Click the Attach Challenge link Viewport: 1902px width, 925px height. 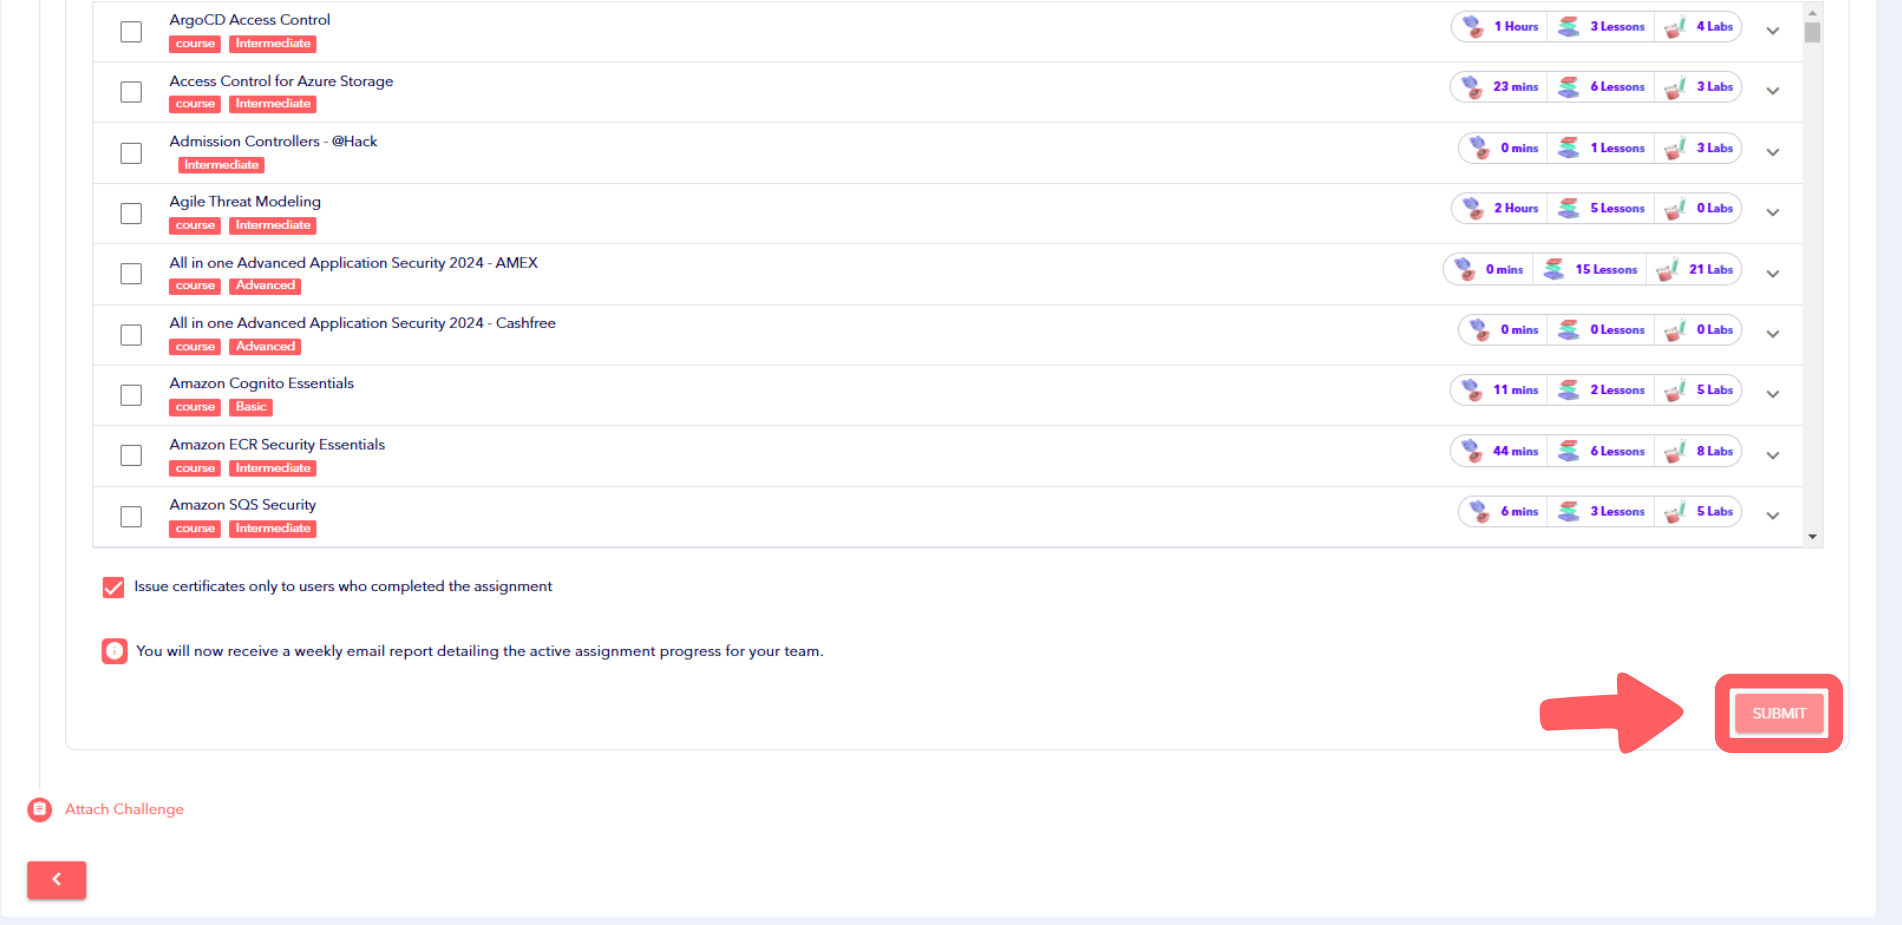[x=124, y=809]
